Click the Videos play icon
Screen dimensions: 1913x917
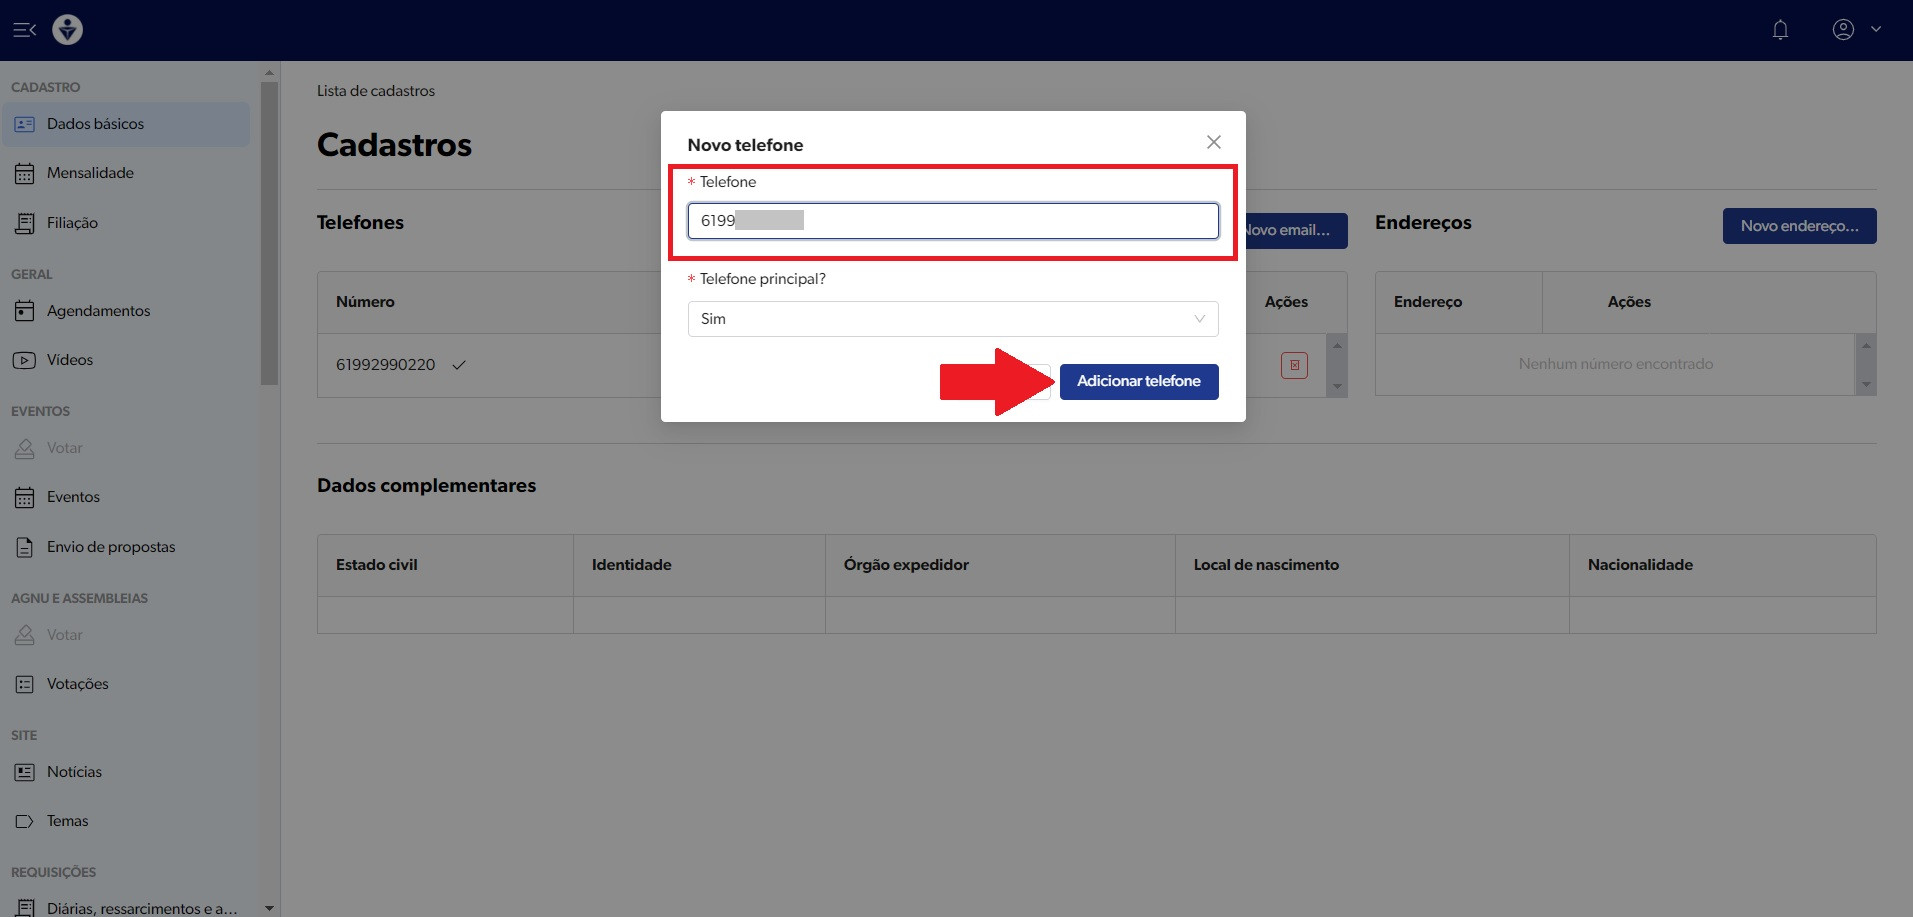tap(25, 360)
